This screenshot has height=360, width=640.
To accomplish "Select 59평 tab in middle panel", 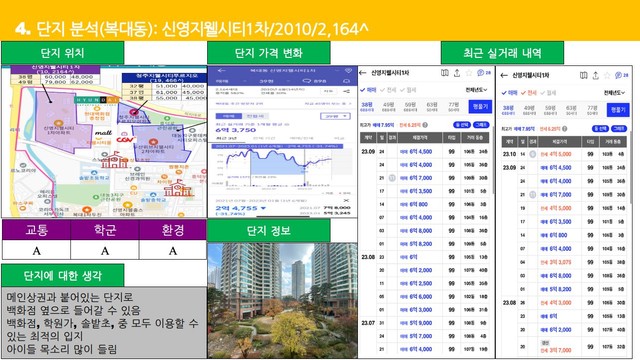I will coord(410,107).
